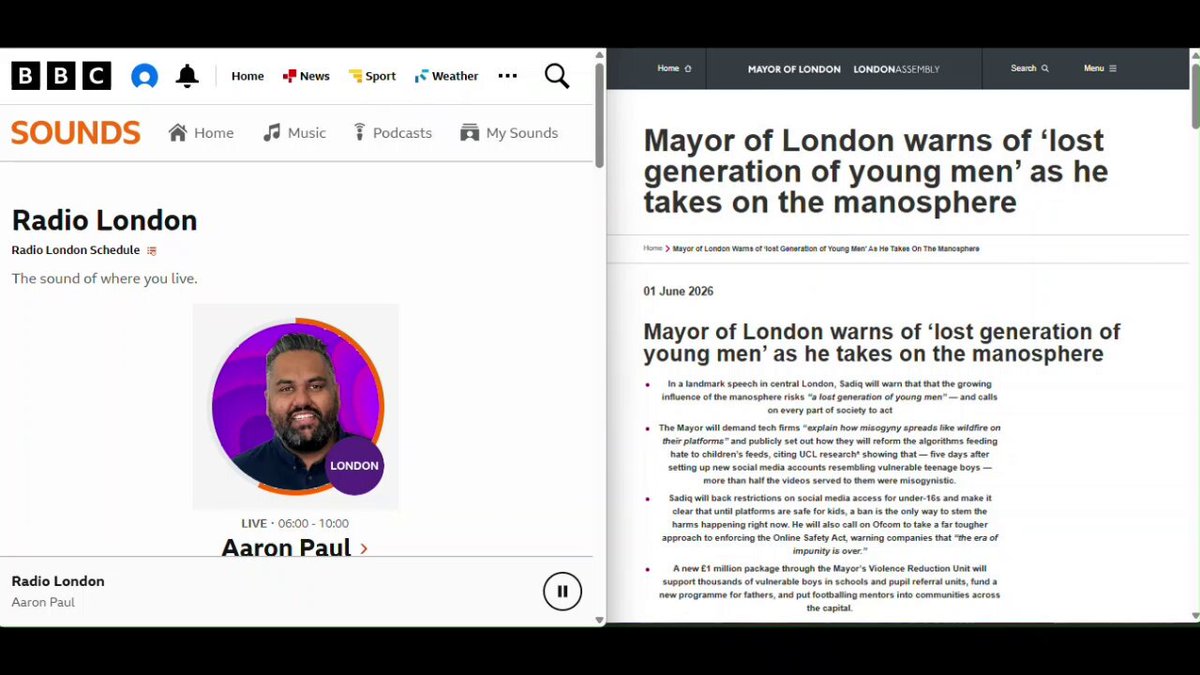Viewport: 1200px width, 675px height.
Task: Open Search on the London.gov header
Action: point(1029,69)
